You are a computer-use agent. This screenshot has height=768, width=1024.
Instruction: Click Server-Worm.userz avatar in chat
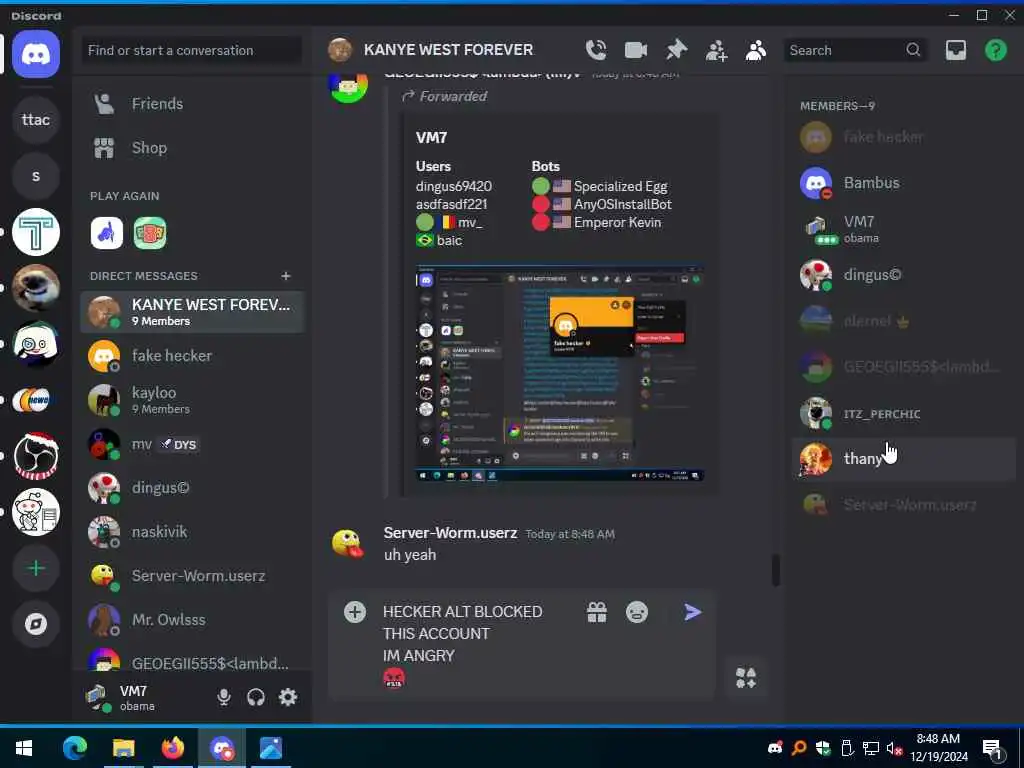click(x=347, y=543)
